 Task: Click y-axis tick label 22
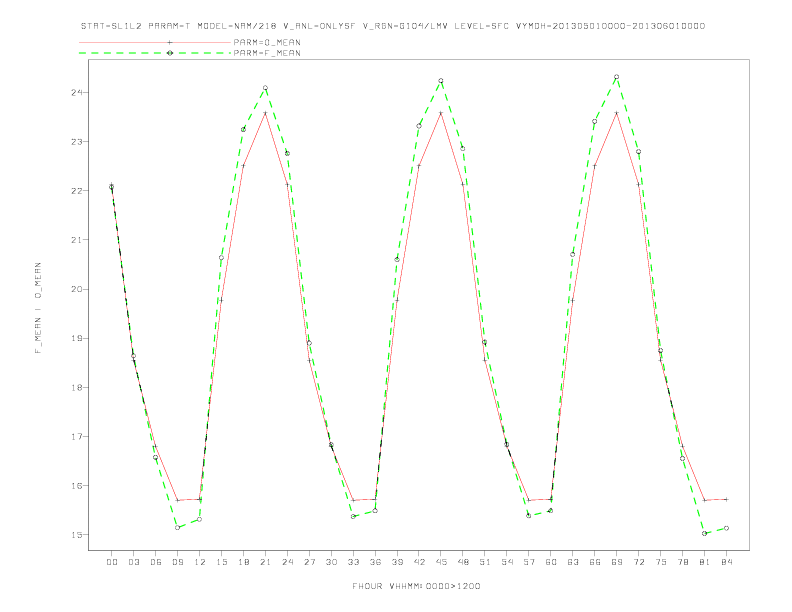point(77,191)
